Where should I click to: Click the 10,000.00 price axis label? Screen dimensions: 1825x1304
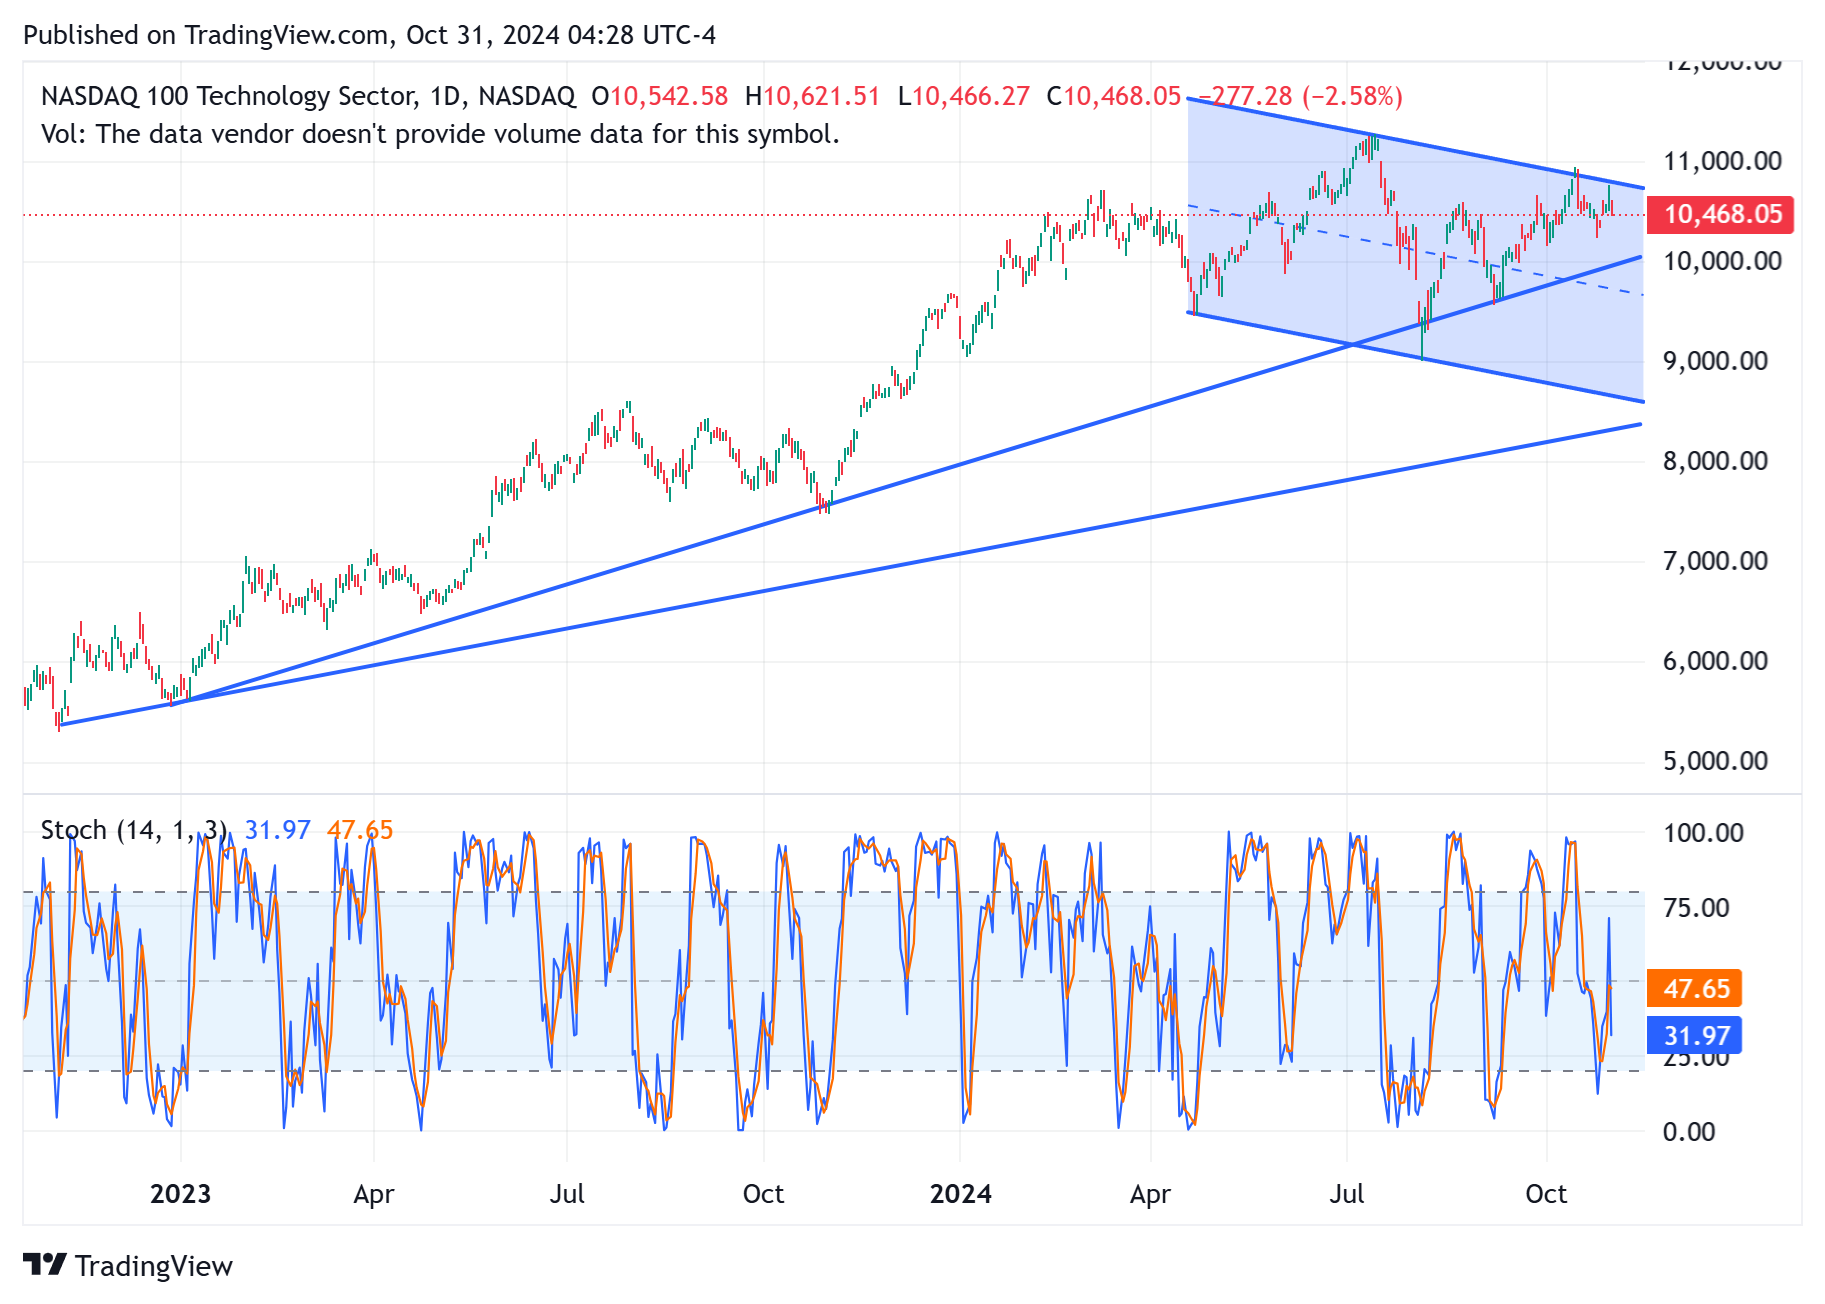pos(1722,261)
